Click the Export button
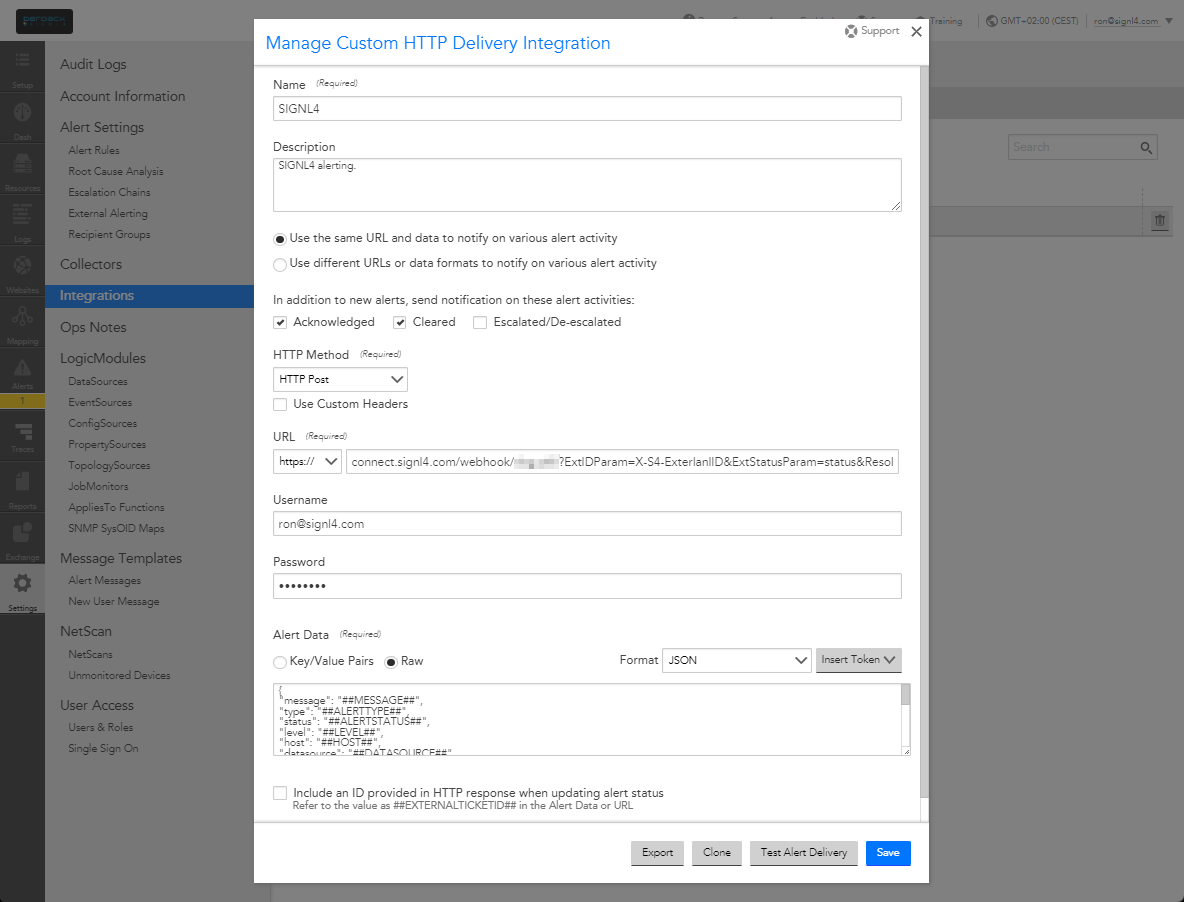This screenshot has width=1184, height=902. coord(657,853)
